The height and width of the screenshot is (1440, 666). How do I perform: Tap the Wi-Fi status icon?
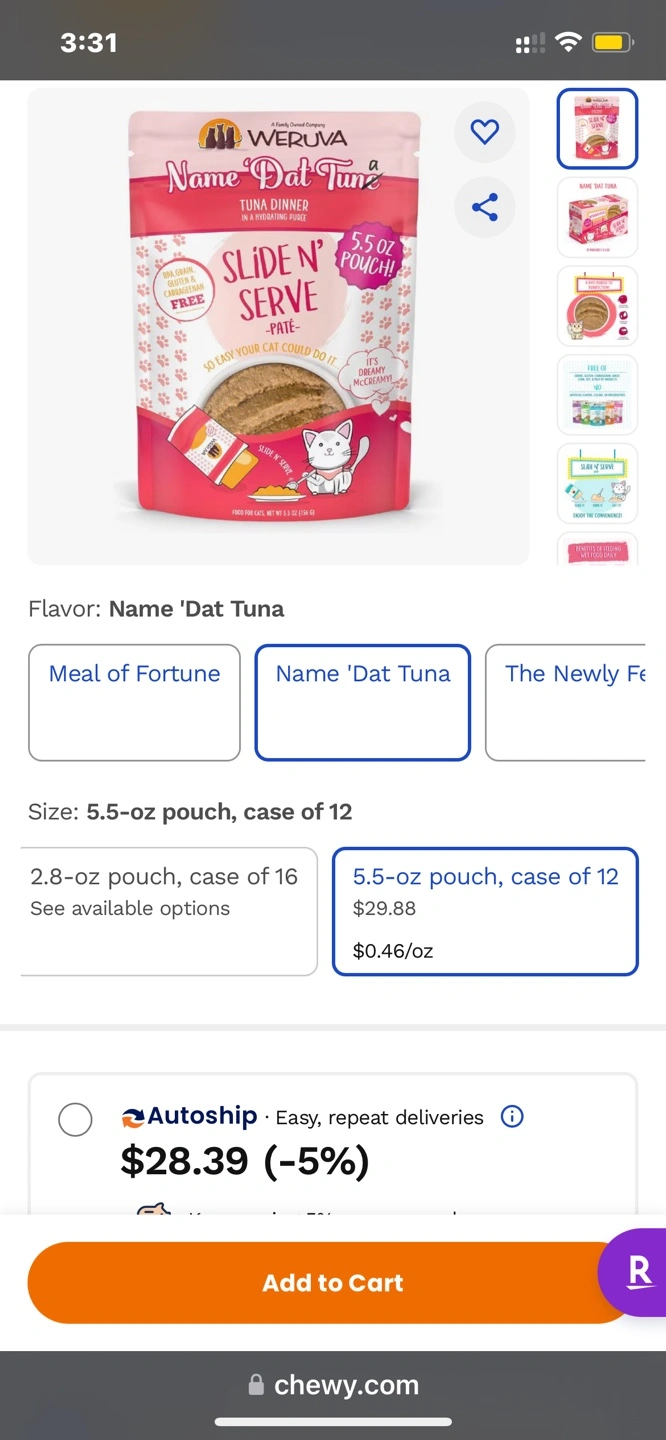(568, 43)
